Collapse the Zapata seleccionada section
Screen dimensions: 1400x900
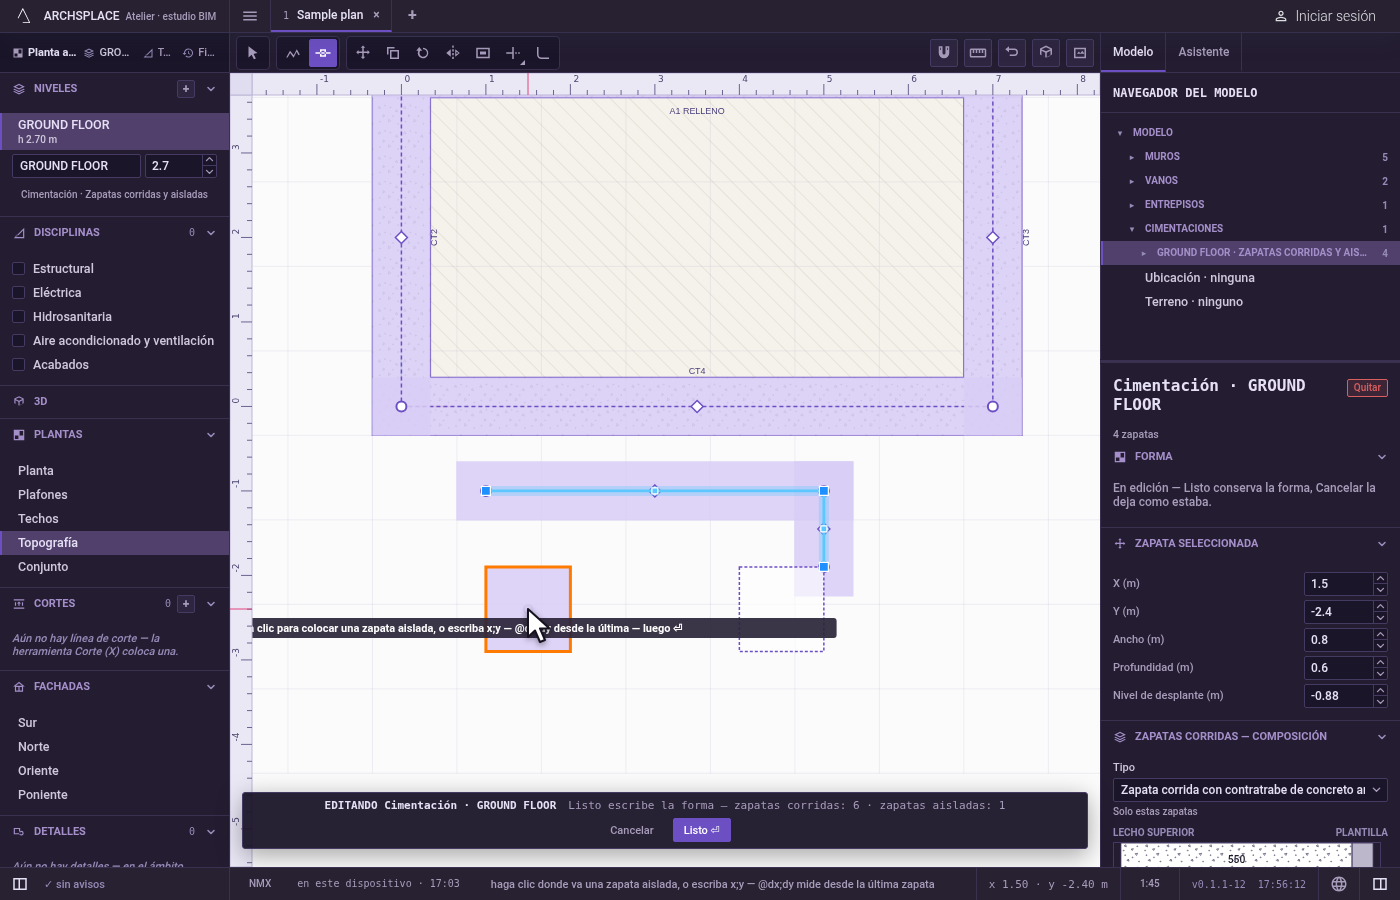point(1382,544)
